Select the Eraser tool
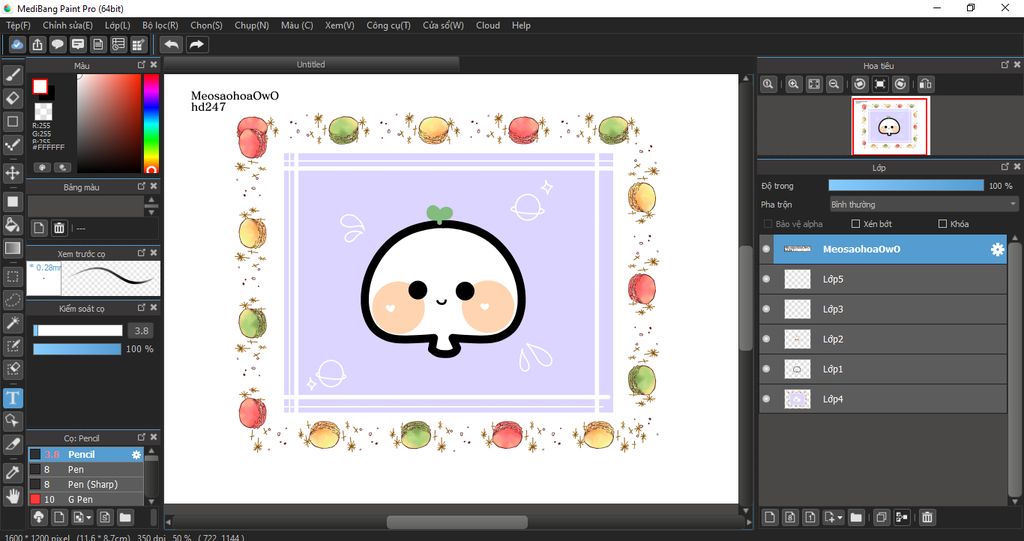Screen dimensions: 1024x541 point(12,98)
